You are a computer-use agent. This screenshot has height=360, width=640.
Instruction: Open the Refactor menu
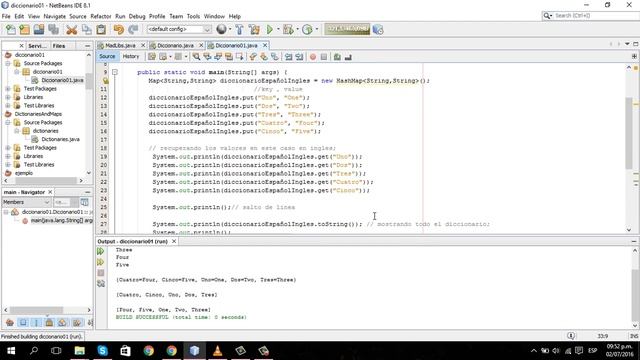pyautogui.click(x=101, y=16)
